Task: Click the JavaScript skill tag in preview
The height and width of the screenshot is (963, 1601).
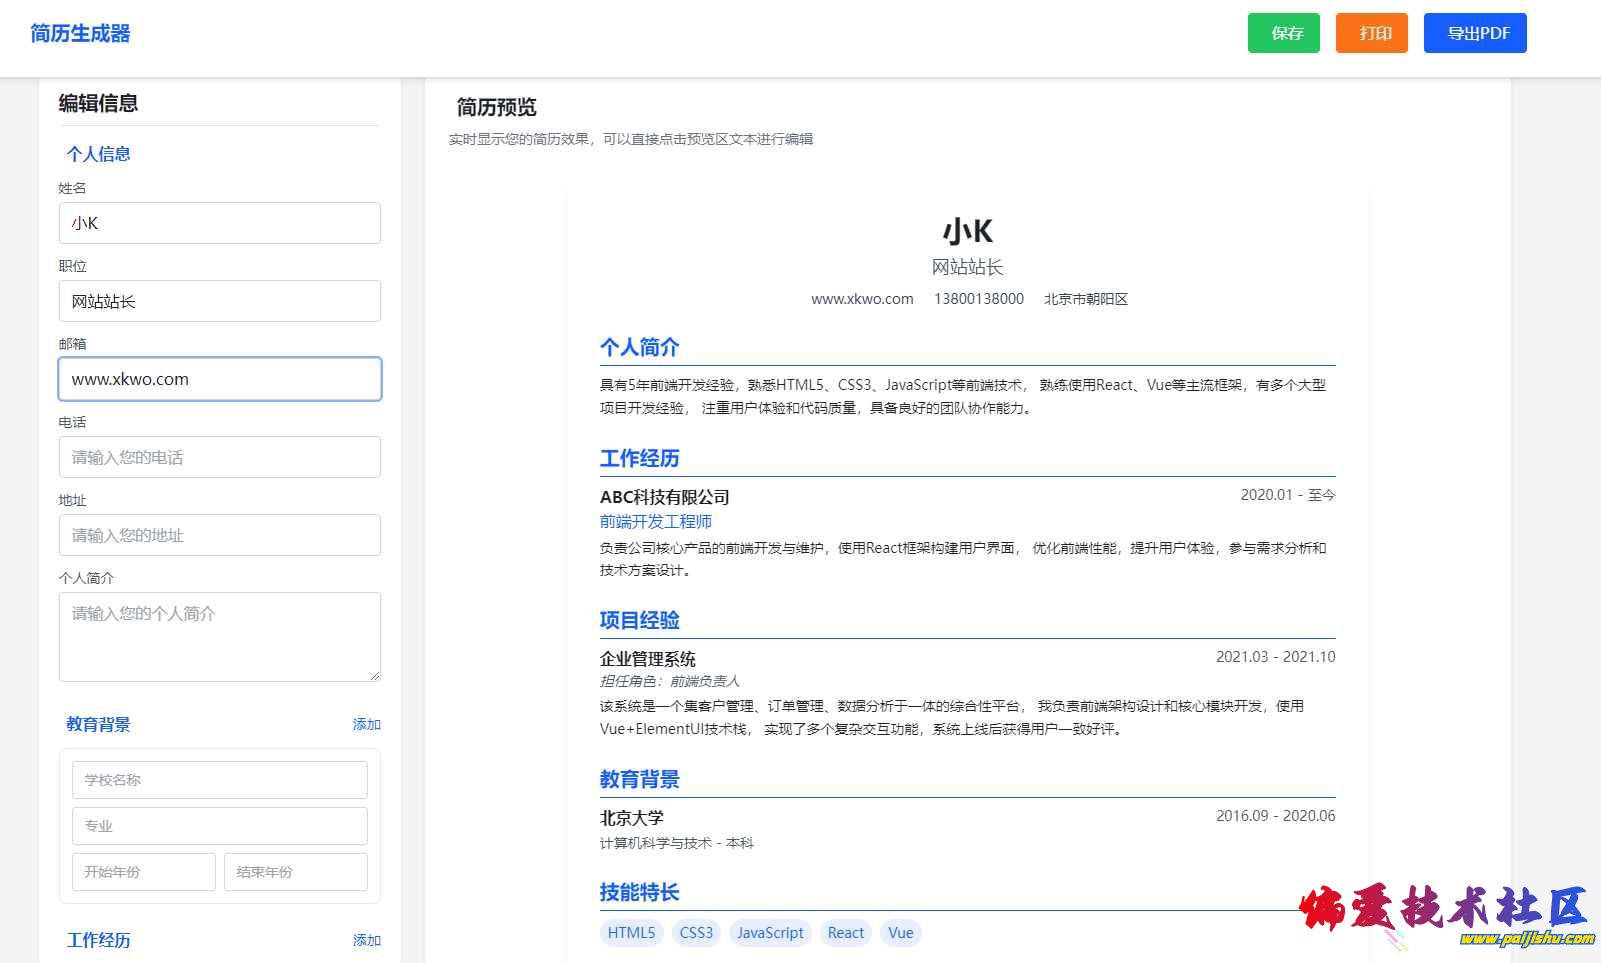Action: [x=770, y=933]
